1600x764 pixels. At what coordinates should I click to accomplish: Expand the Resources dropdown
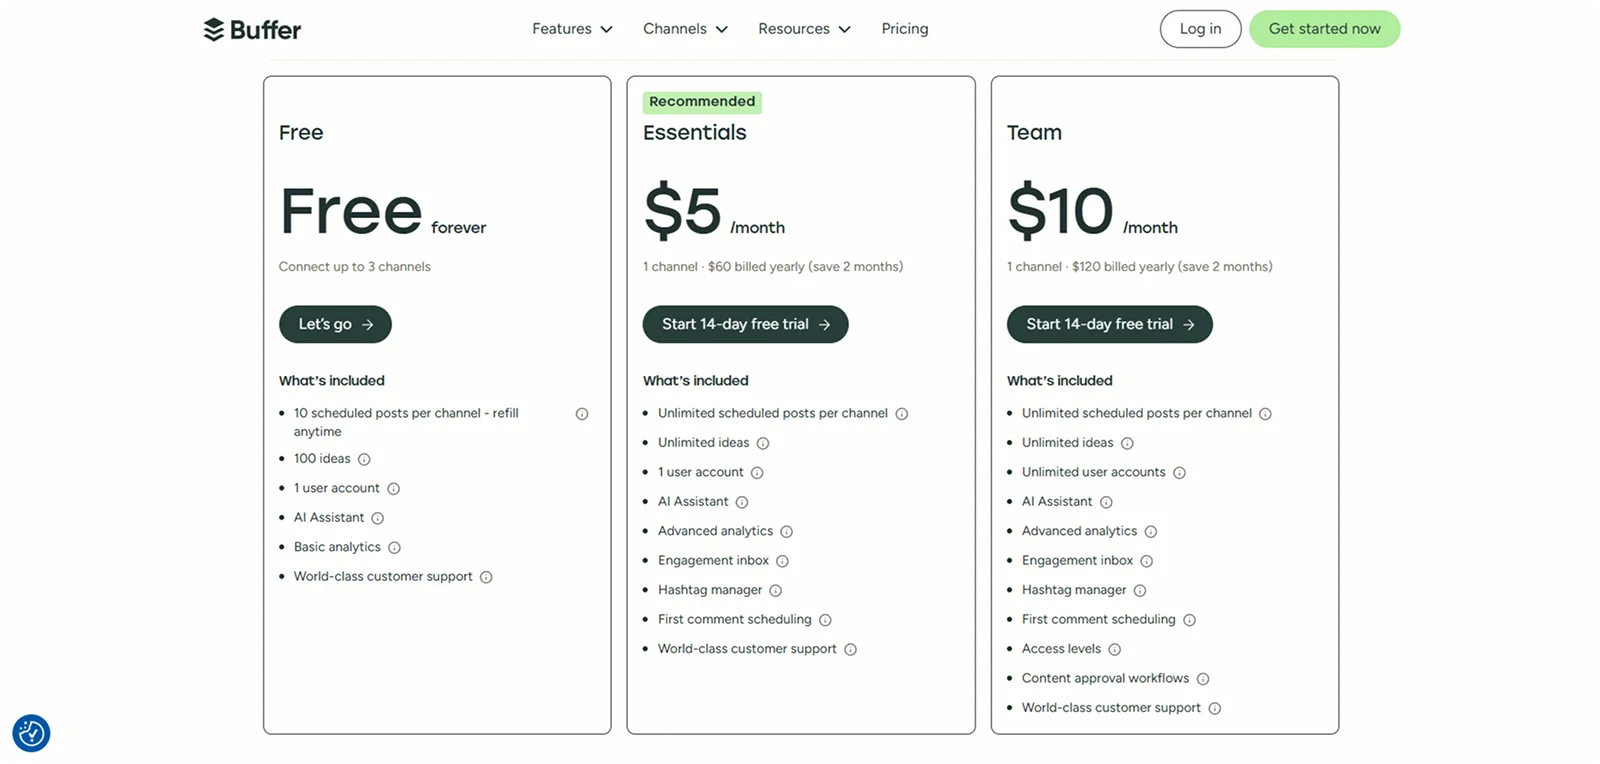pos(804,29)
